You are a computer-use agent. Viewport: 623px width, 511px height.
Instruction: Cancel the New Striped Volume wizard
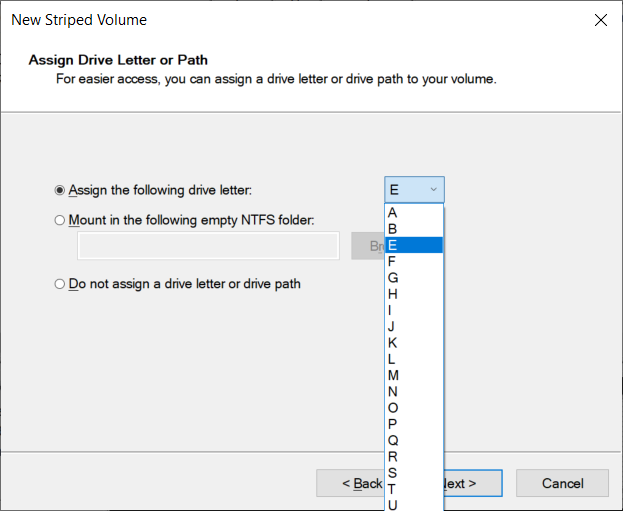click(x=562, y=483)
